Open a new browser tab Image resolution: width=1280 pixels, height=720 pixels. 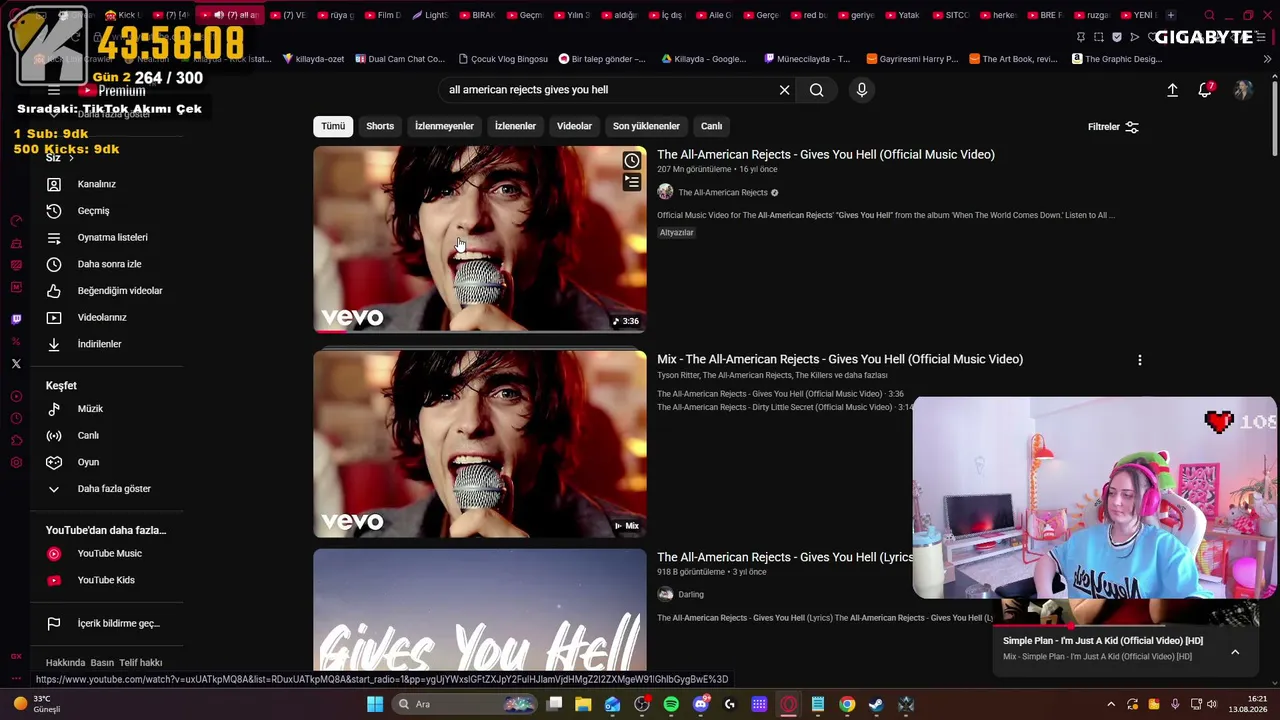1171,15
